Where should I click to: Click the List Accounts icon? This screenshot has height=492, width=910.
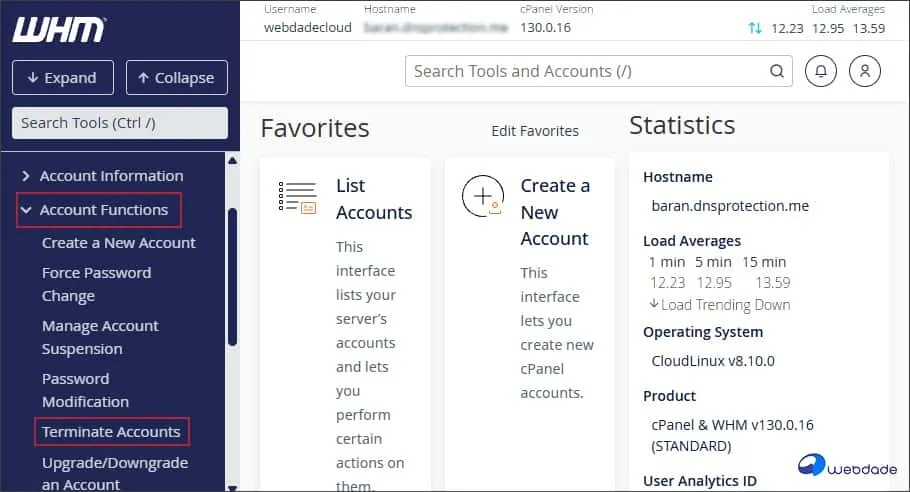[297, 197]
